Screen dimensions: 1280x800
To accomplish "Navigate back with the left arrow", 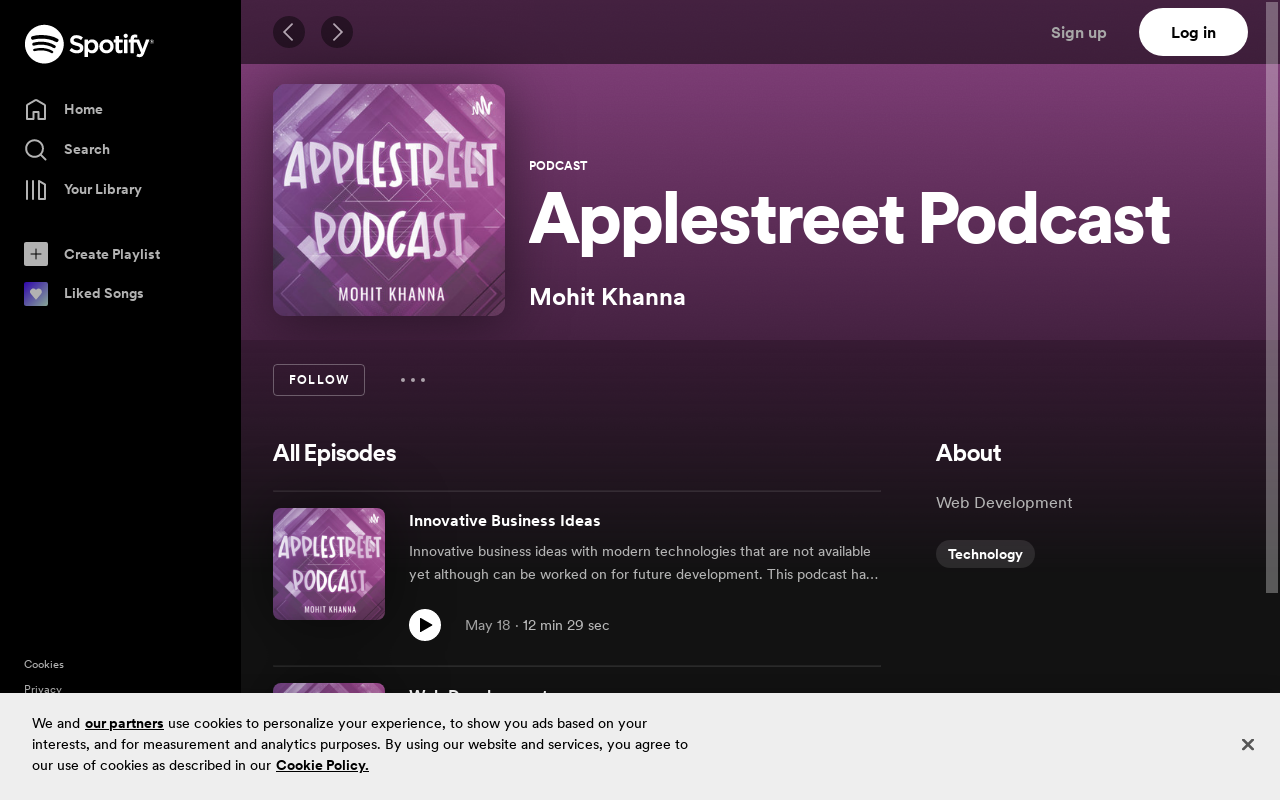I will (x=289, y=32).
